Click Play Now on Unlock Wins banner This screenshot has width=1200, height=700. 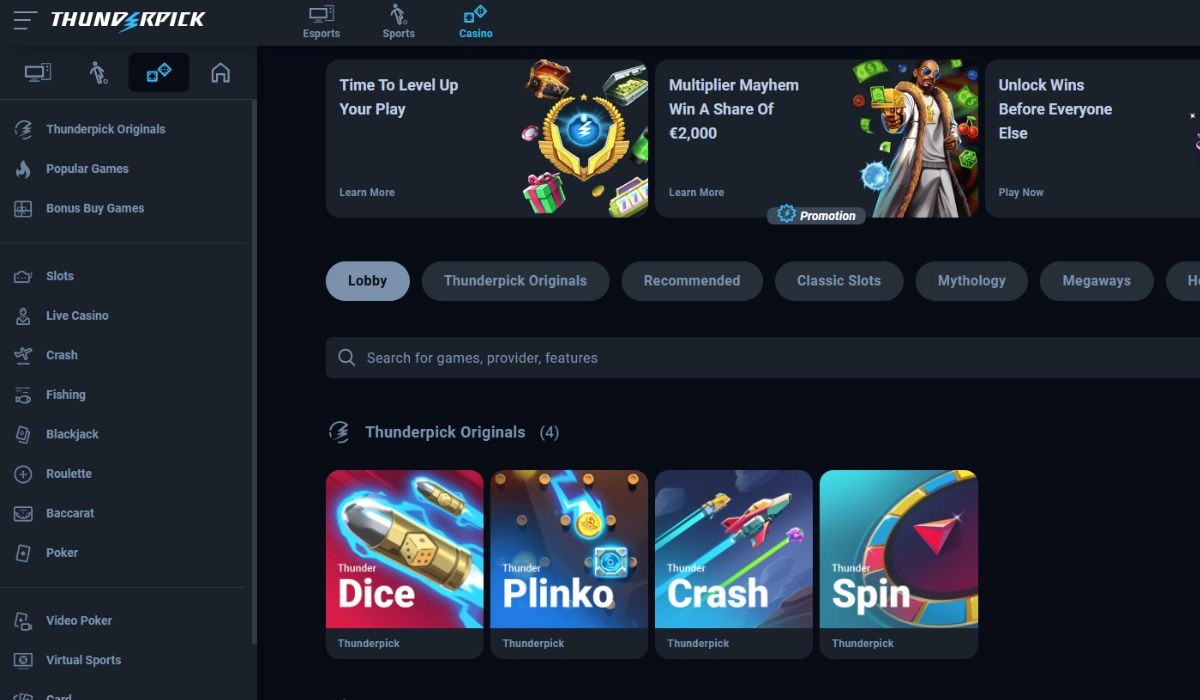click(x=1021, y=192)
